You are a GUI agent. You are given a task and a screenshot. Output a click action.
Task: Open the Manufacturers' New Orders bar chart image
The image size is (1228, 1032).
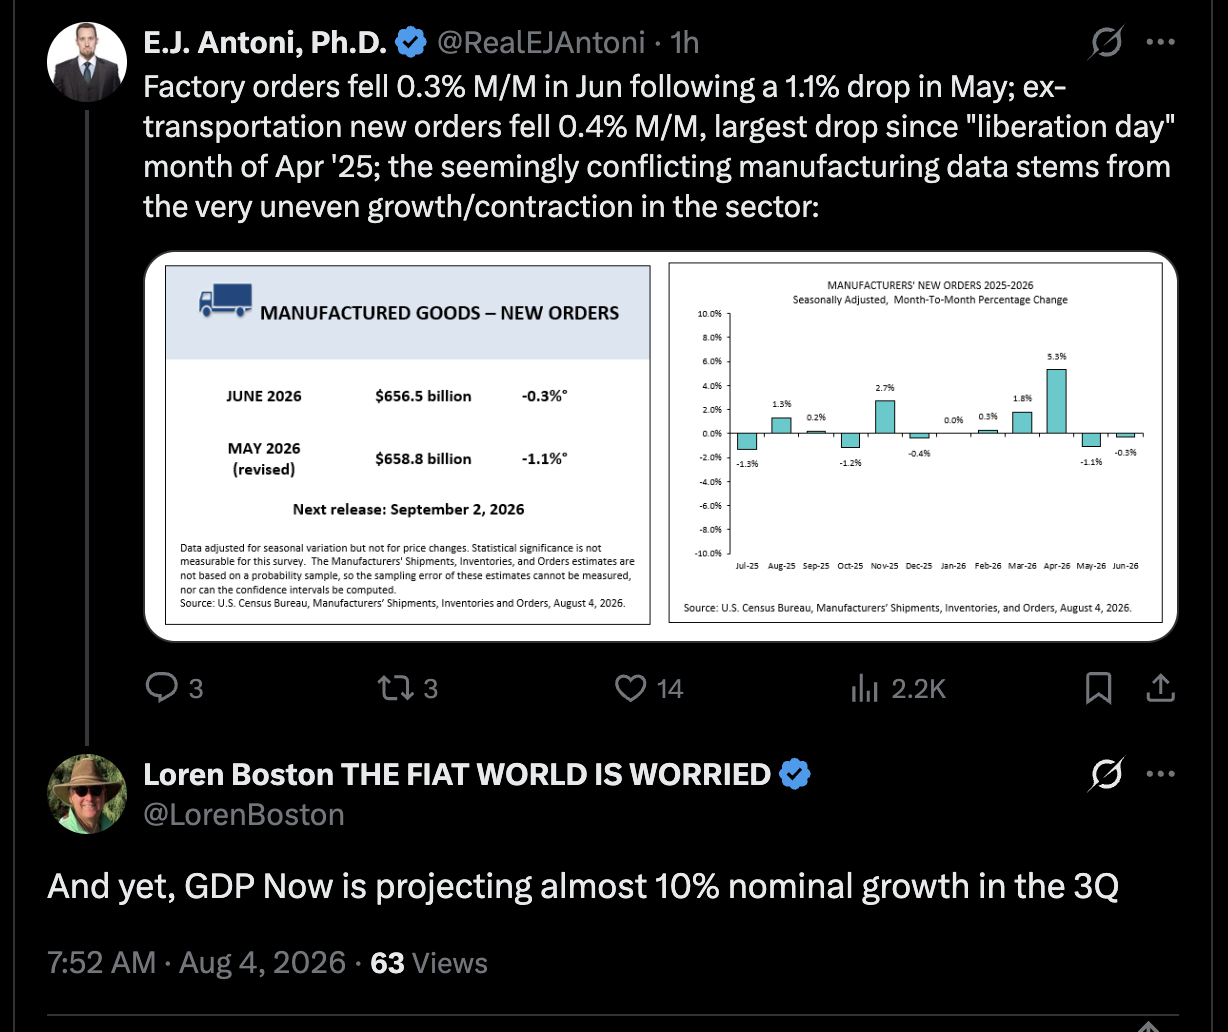tap(915, 444)
